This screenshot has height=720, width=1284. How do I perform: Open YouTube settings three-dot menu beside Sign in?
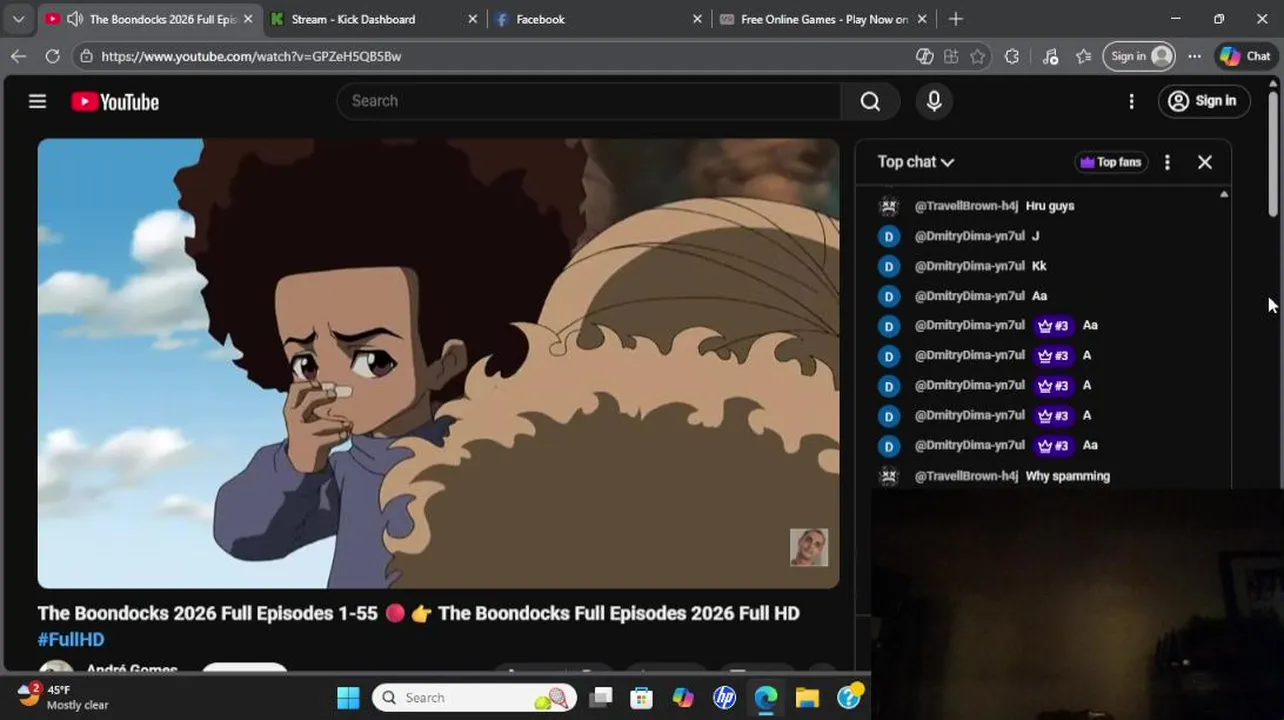click(1131, 101)
